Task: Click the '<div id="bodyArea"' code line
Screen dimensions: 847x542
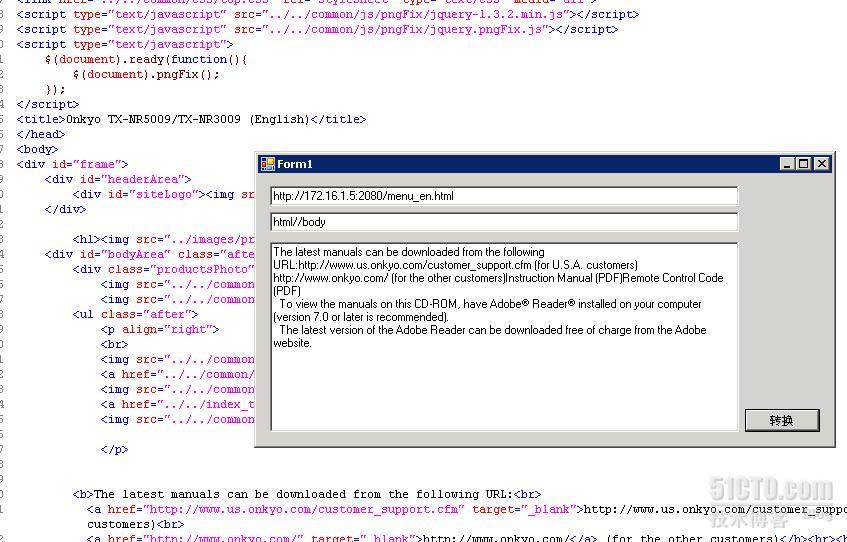Action: tap(150, 254)
